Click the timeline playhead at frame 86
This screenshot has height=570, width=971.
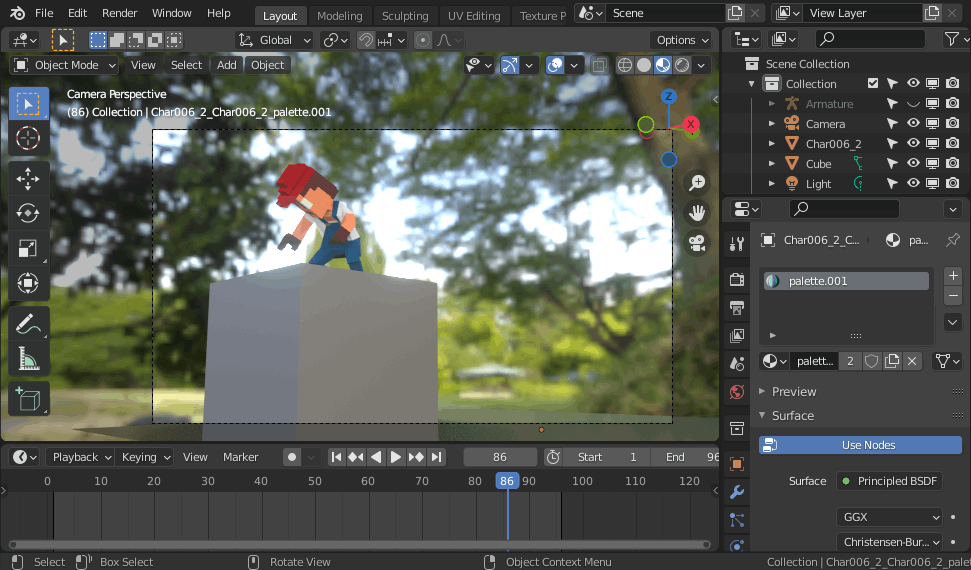coord(507,481)
